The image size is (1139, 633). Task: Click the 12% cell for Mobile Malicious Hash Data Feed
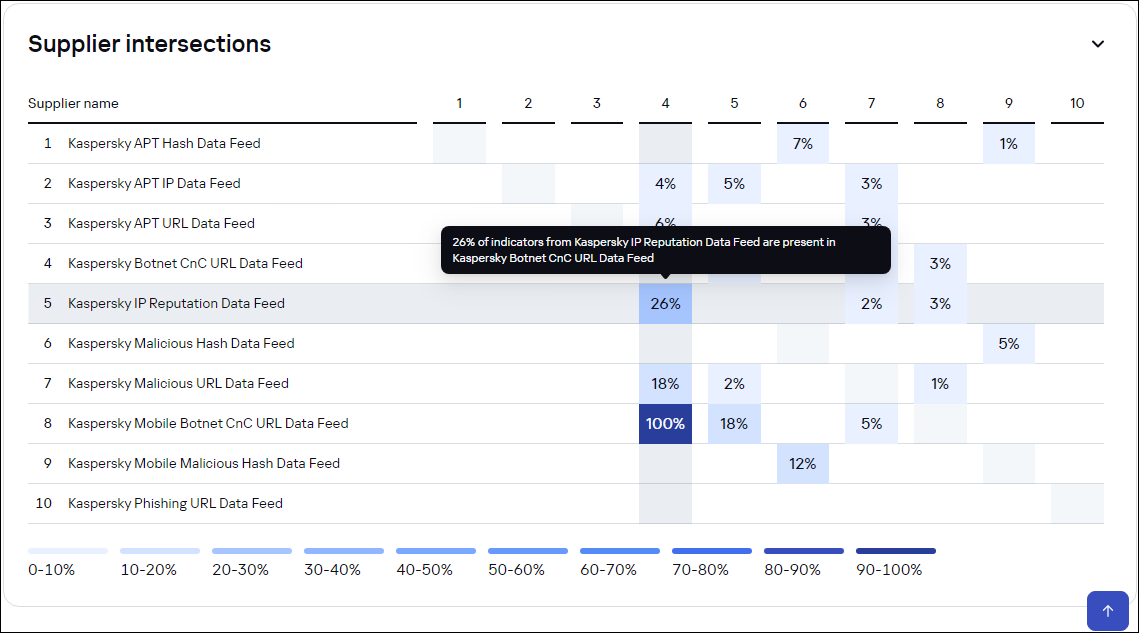tap(803, 463)
